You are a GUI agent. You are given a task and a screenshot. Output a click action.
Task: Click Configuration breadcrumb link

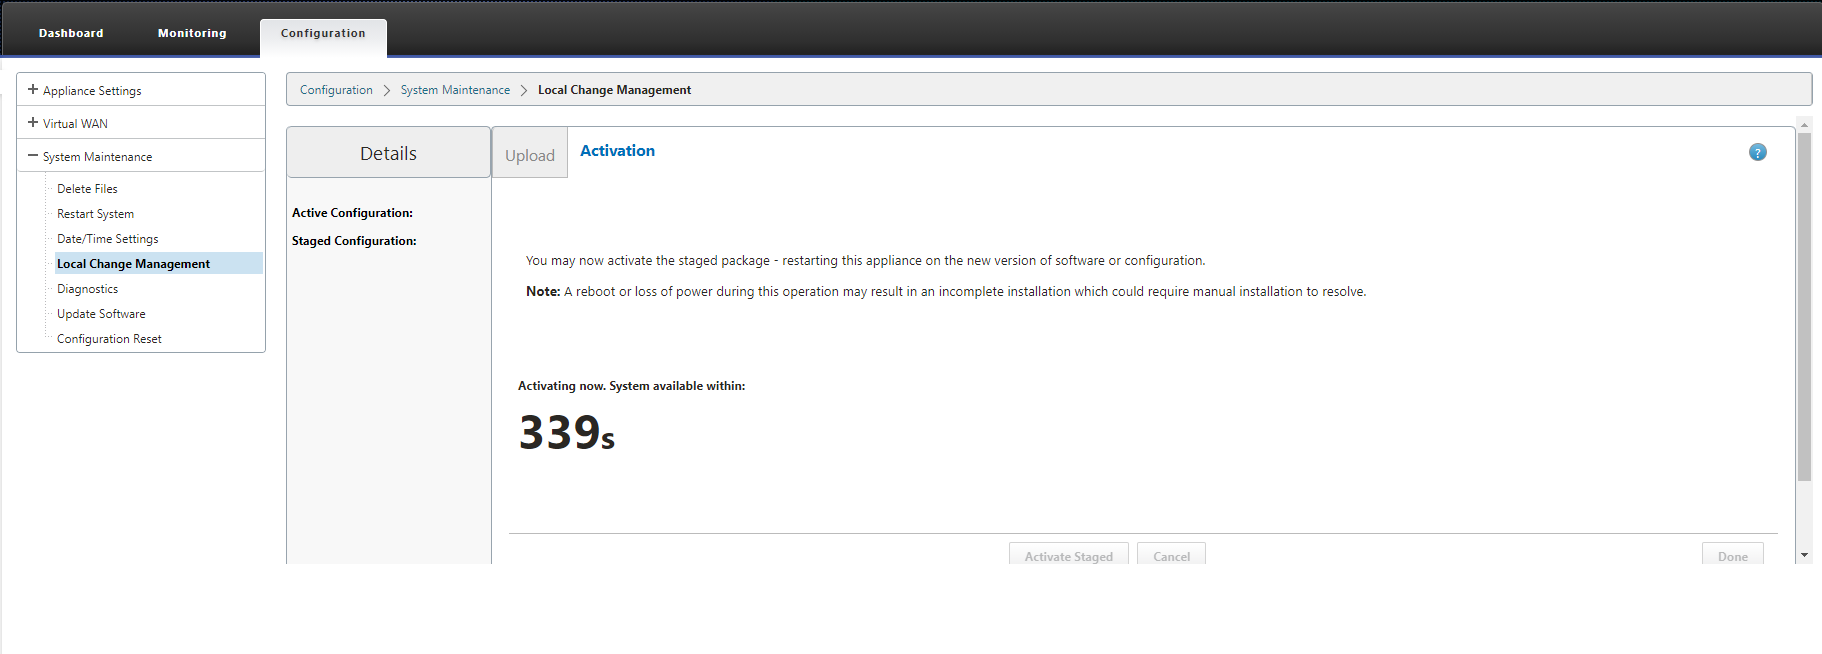click(336, 90)
